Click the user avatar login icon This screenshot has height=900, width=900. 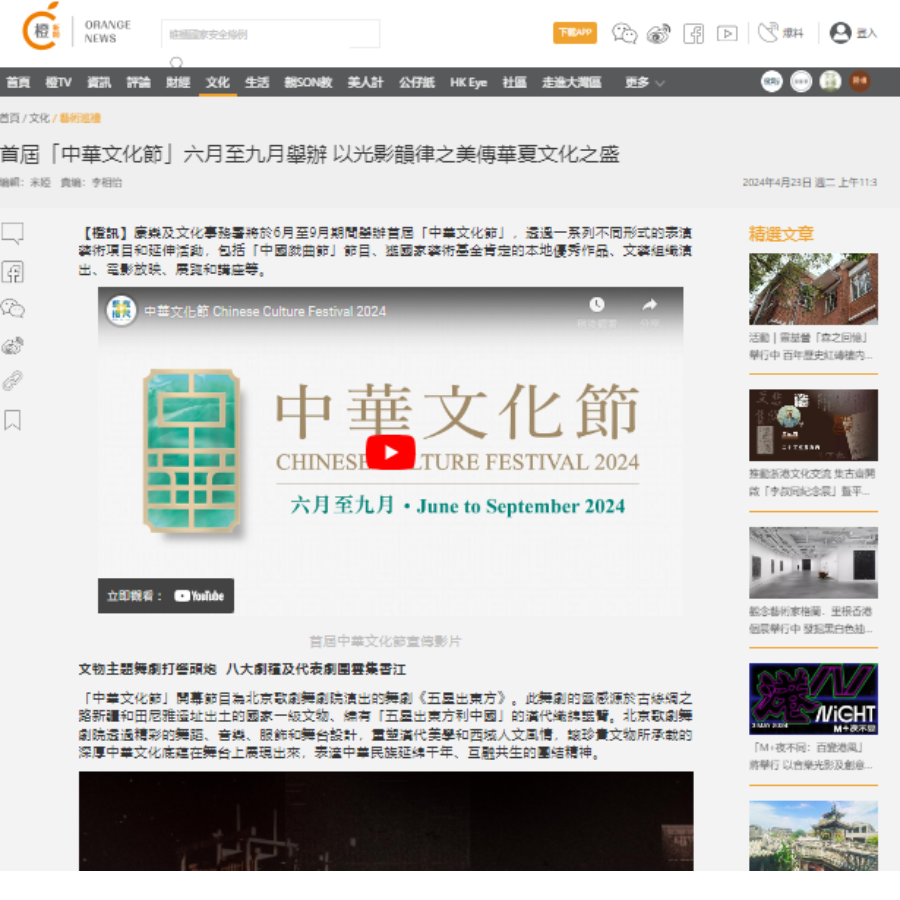click(840, 33)
